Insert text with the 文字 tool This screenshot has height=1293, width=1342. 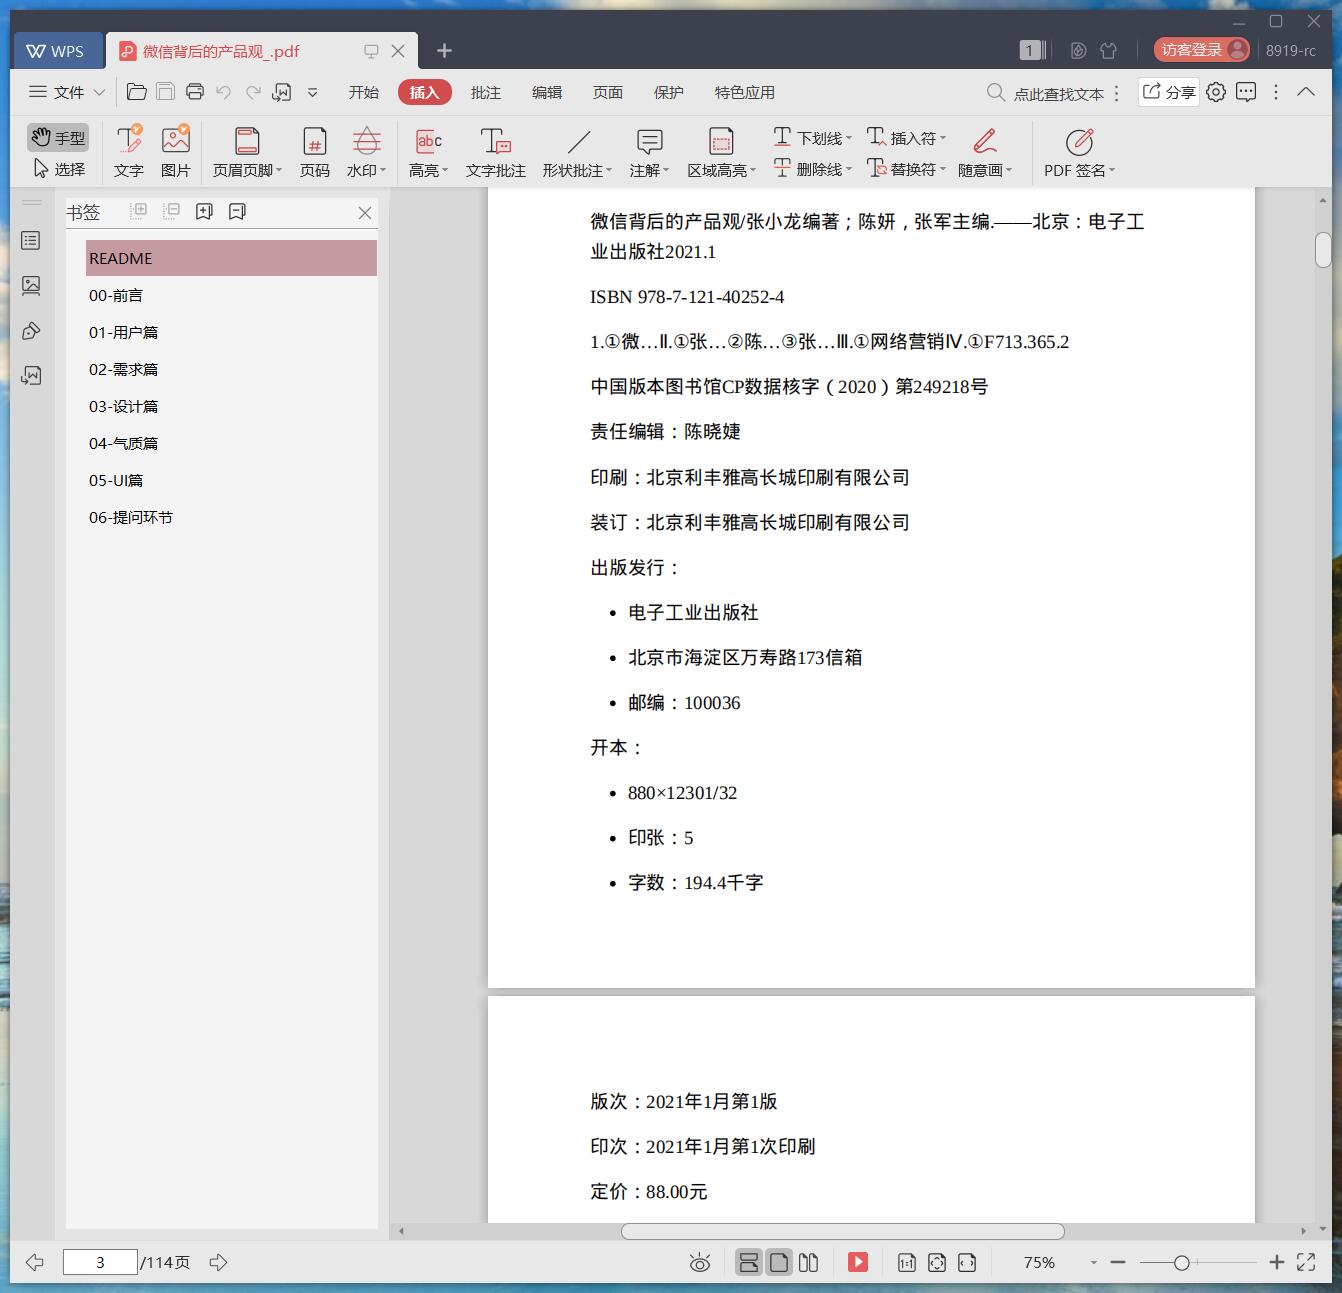129,152
